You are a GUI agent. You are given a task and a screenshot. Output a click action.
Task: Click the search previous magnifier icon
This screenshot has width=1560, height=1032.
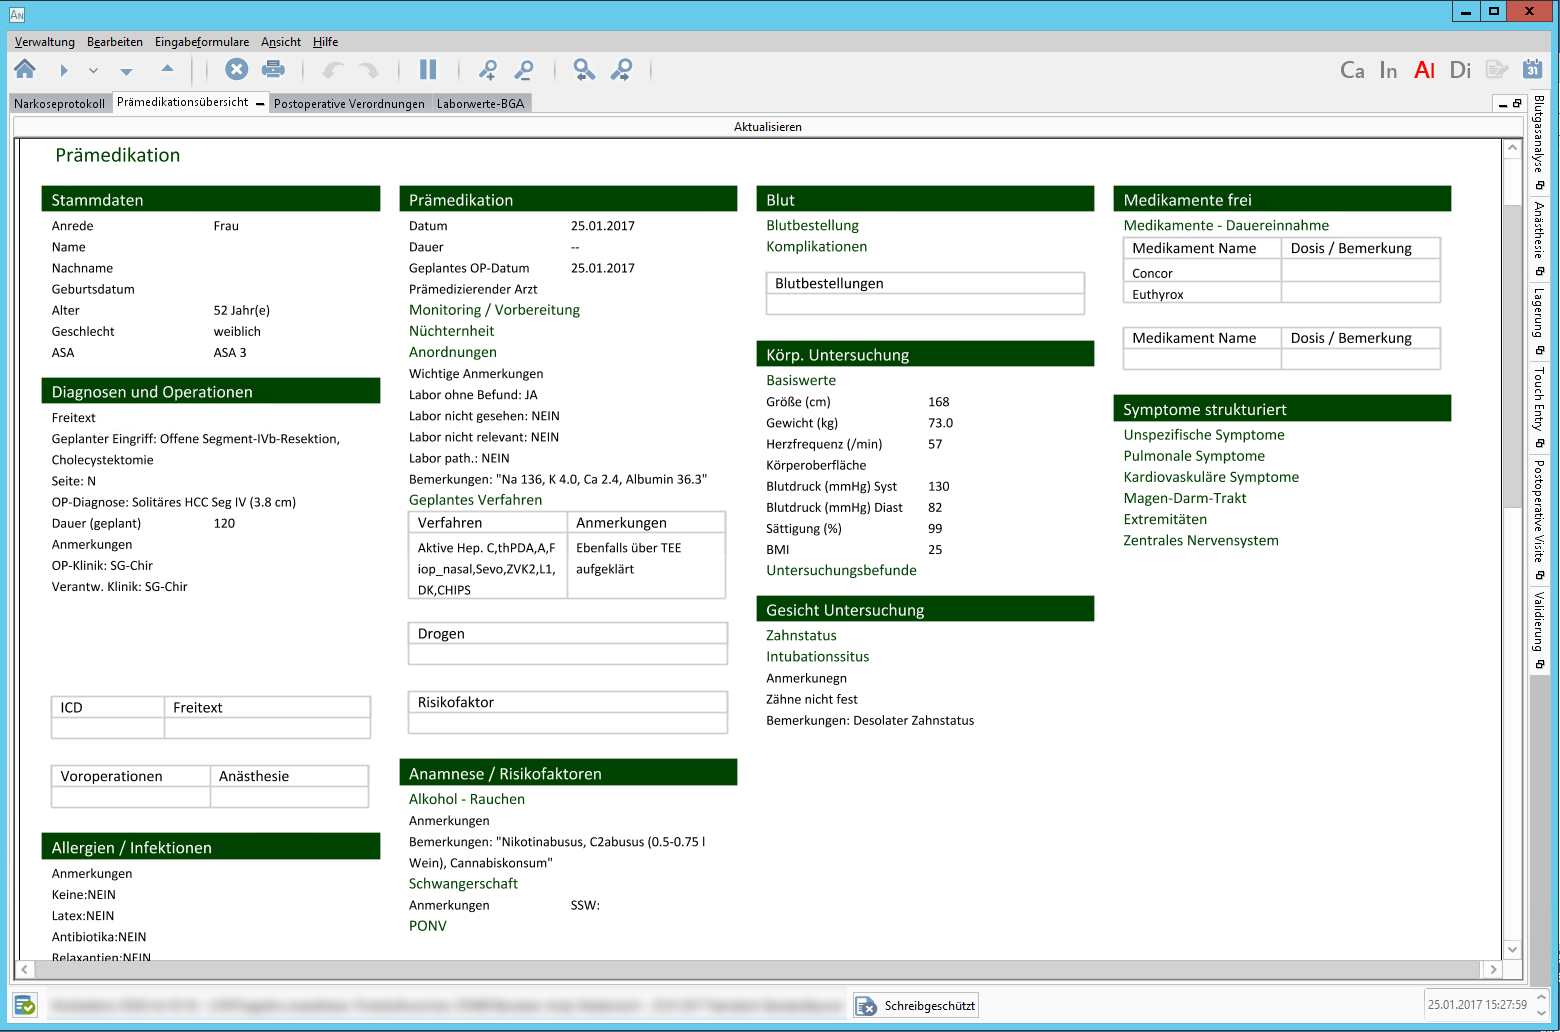(584, 69)
